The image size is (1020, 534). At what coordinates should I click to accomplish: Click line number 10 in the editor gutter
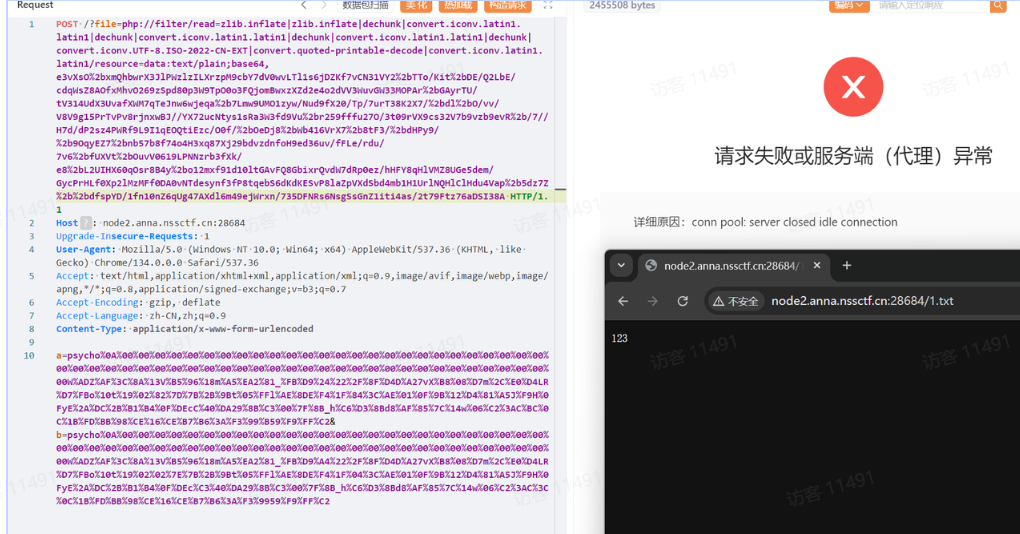click(x=29, y=355)
